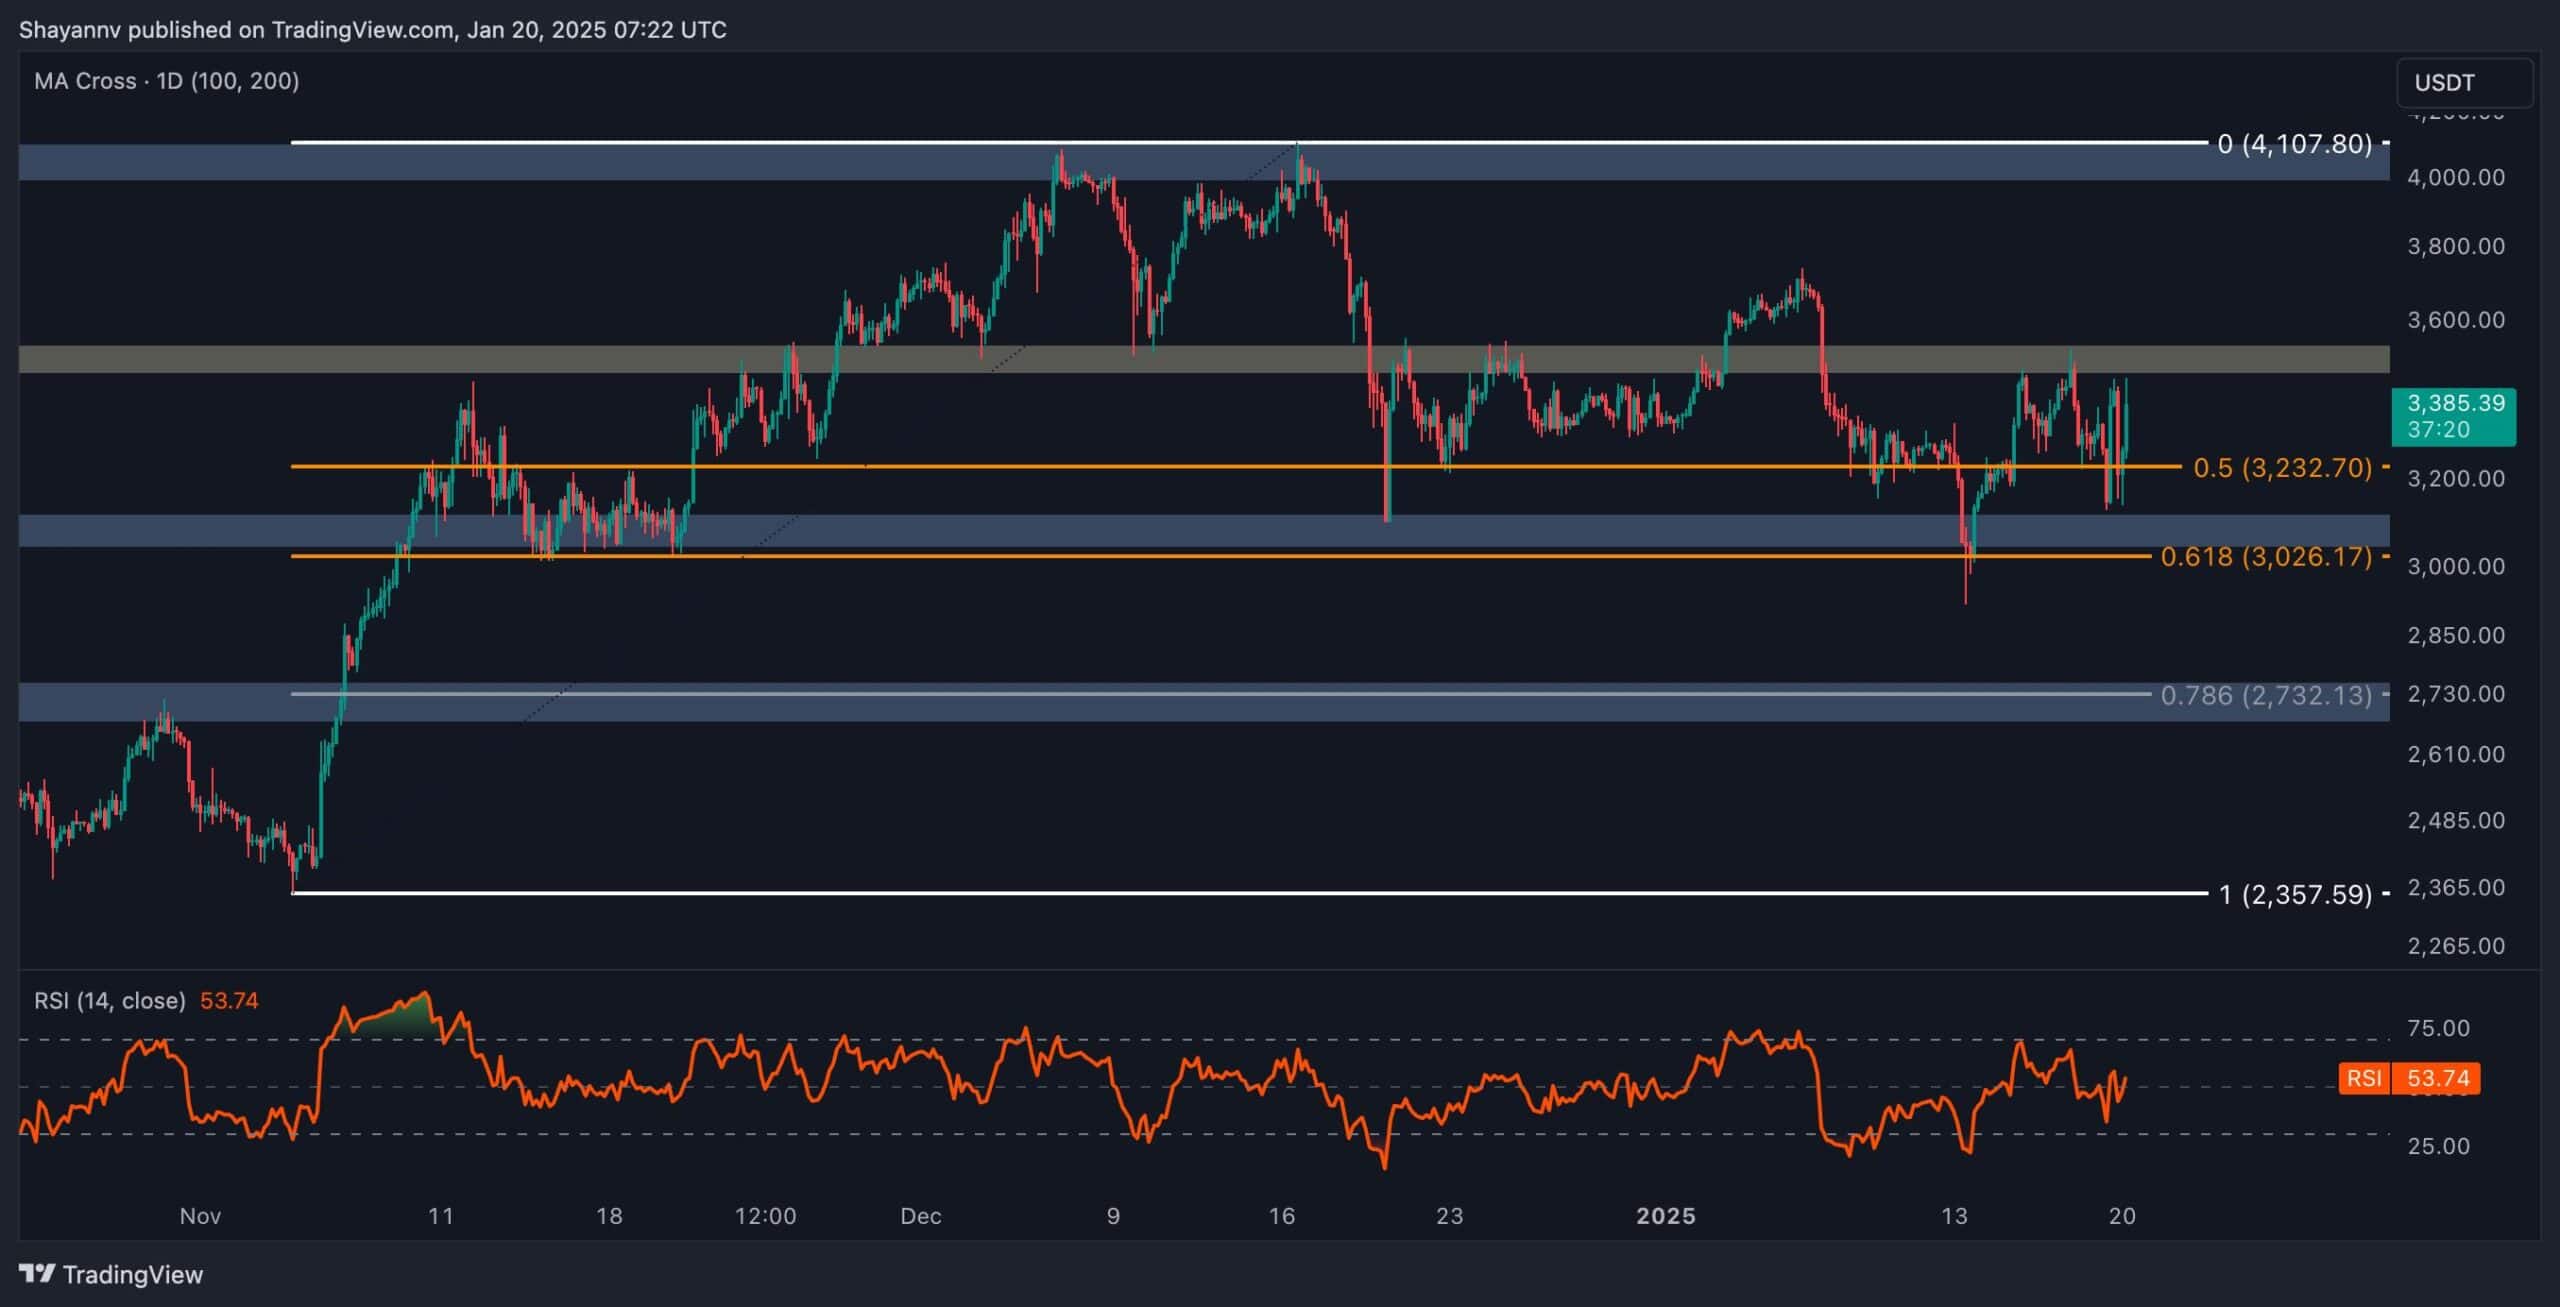Click the Nov label on the time axis
2560x1307 pixels.
pos(200,1216)
